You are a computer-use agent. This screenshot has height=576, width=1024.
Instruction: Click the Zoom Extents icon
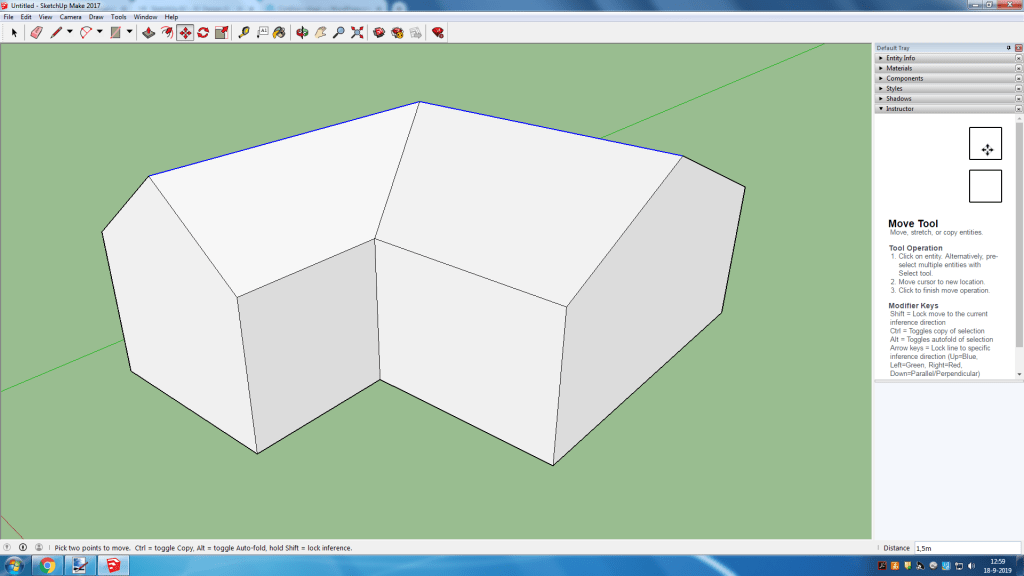tap(357, 32)
